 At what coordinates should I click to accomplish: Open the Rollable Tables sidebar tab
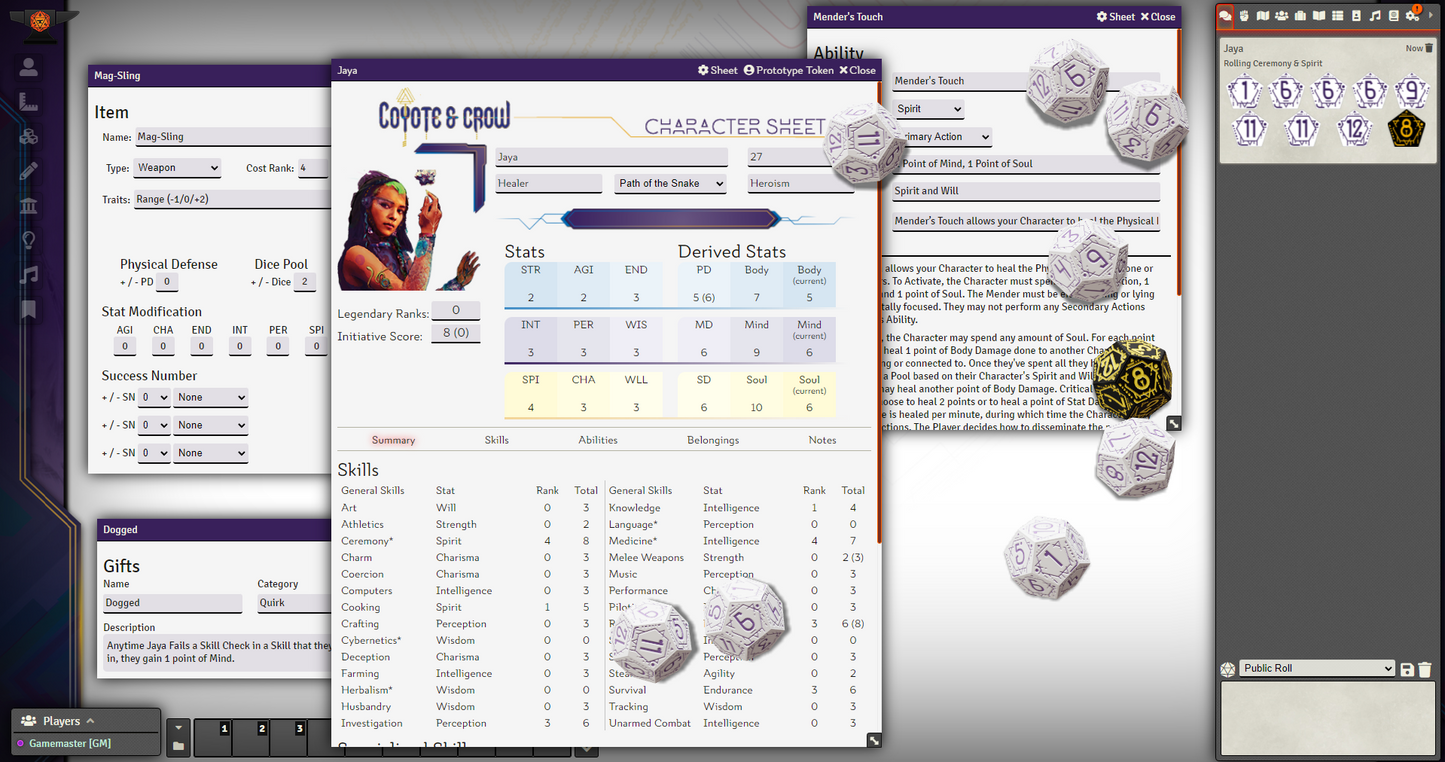coord(1337,16)
